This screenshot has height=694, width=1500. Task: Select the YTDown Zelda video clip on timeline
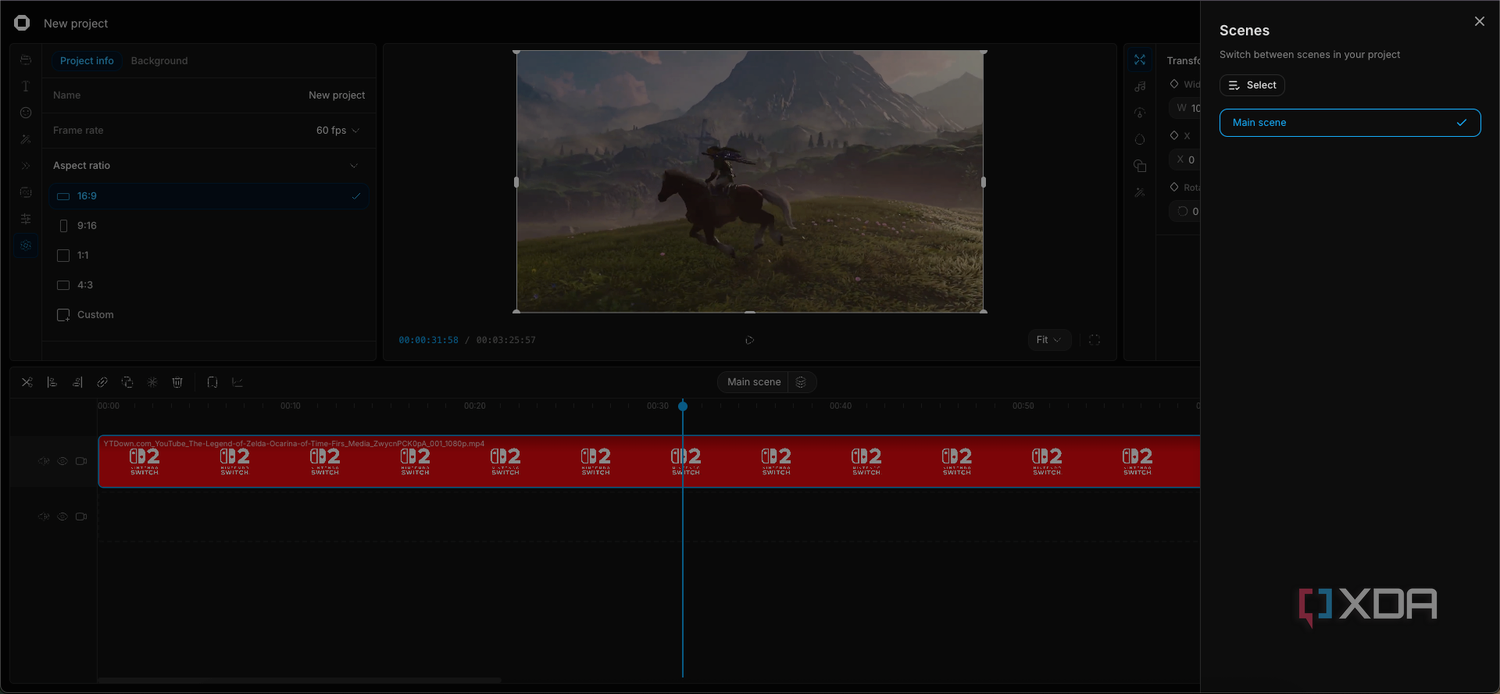pyautogui.click(x=649, y=461)
